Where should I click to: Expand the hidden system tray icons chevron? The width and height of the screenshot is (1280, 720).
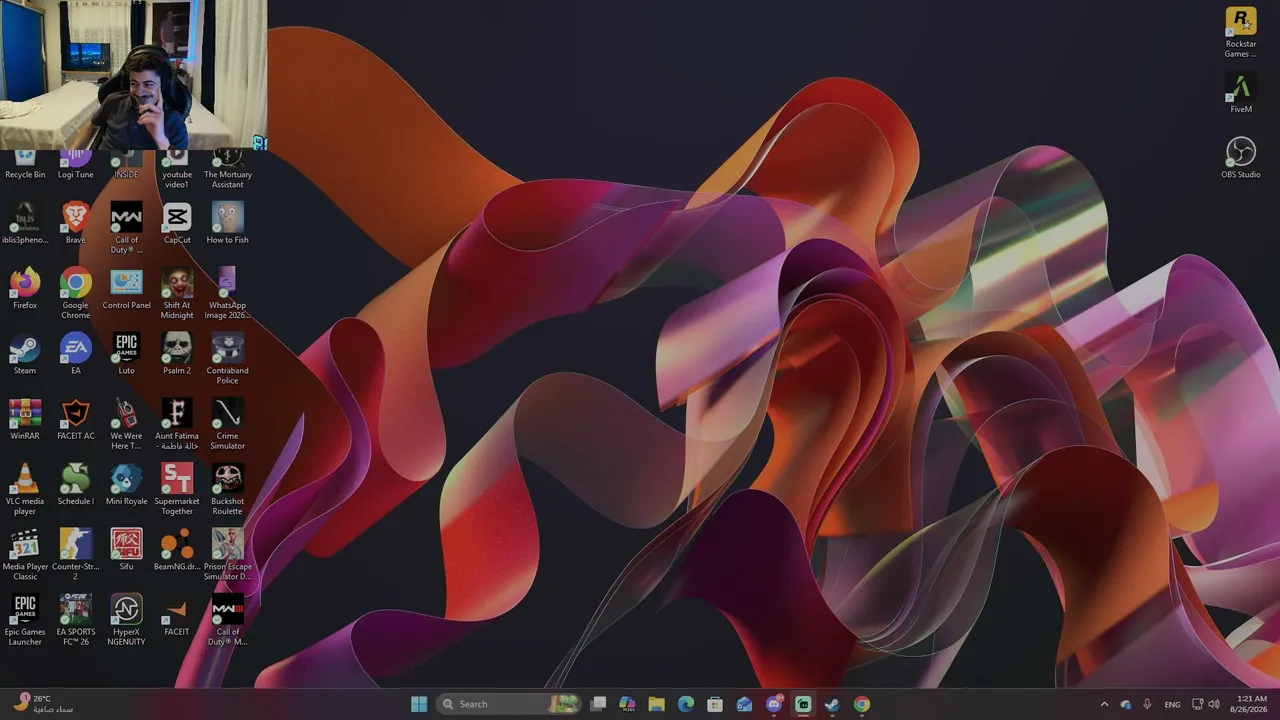(1104, 704)
